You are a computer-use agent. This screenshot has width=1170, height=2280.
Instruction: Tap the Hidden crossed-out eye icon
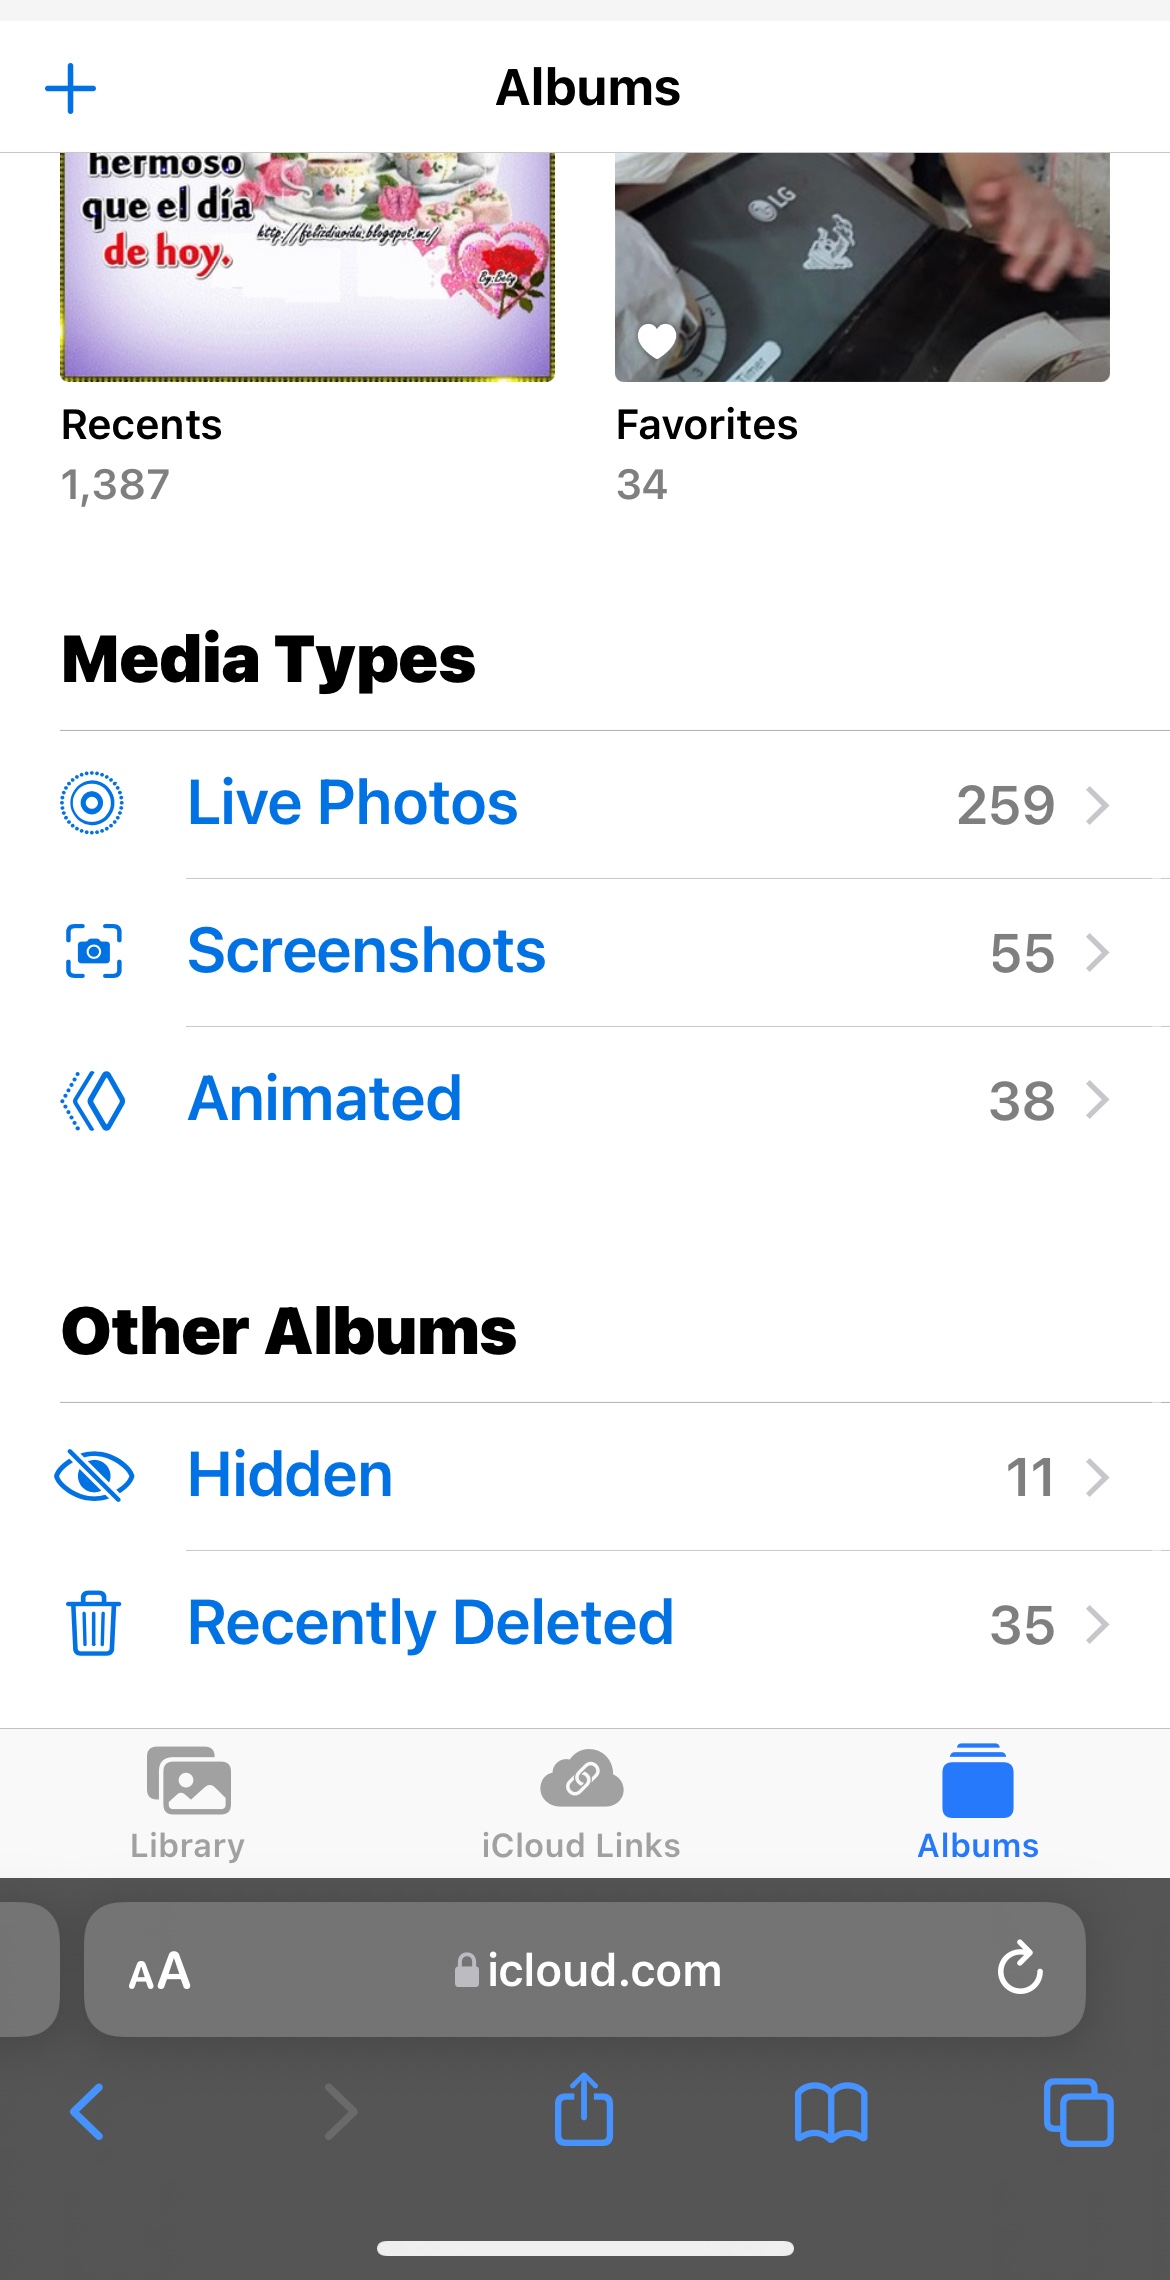tap(93, 1476)
